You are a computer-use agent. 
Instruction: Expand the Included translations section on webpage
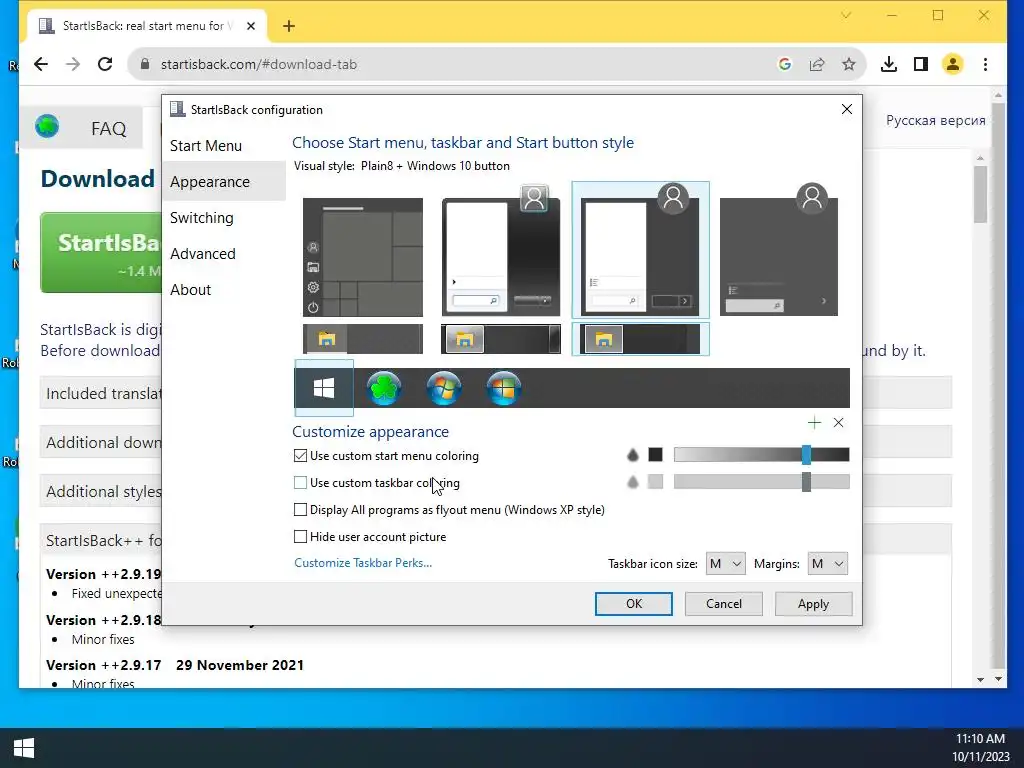coord(103,393)
